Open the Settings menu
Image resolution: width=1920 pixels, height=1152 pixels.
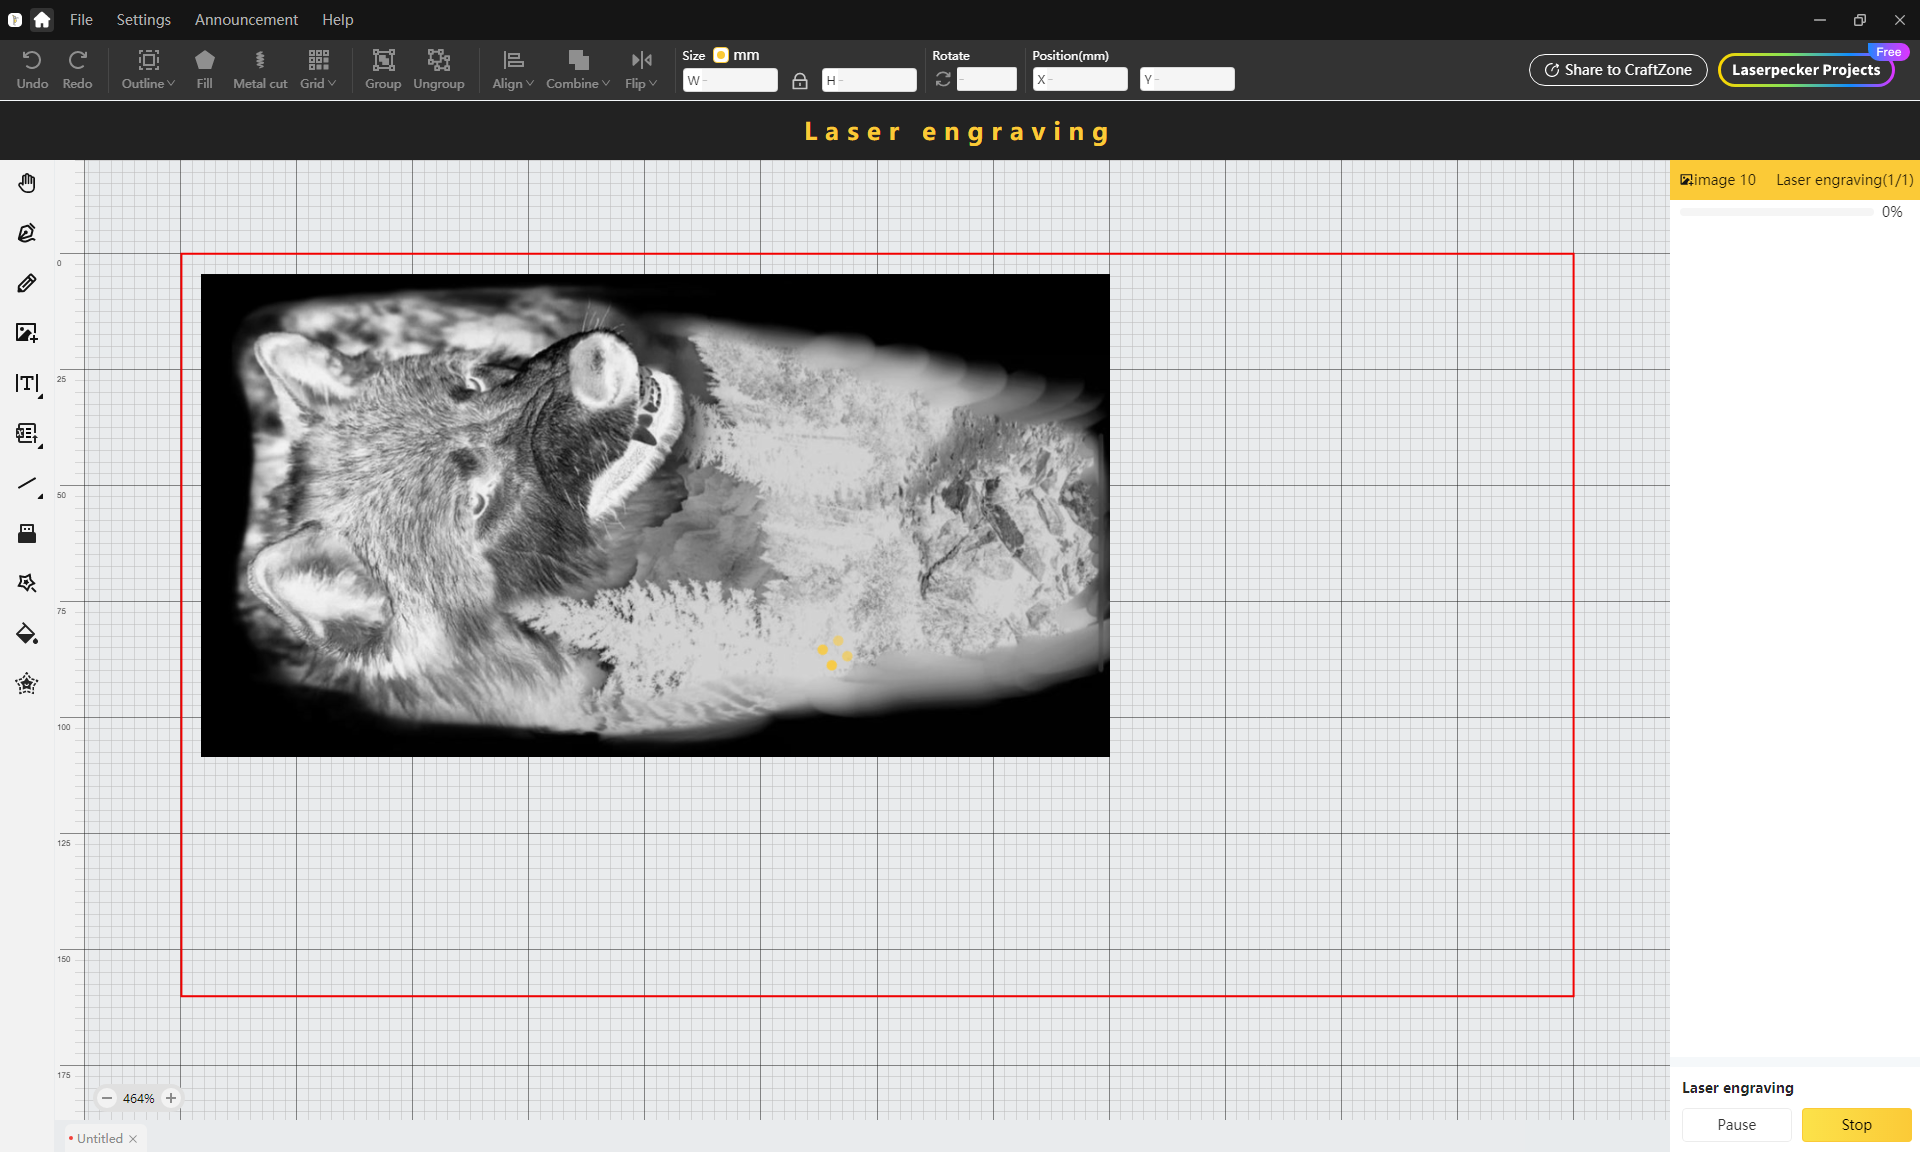(x=143, y=19)
